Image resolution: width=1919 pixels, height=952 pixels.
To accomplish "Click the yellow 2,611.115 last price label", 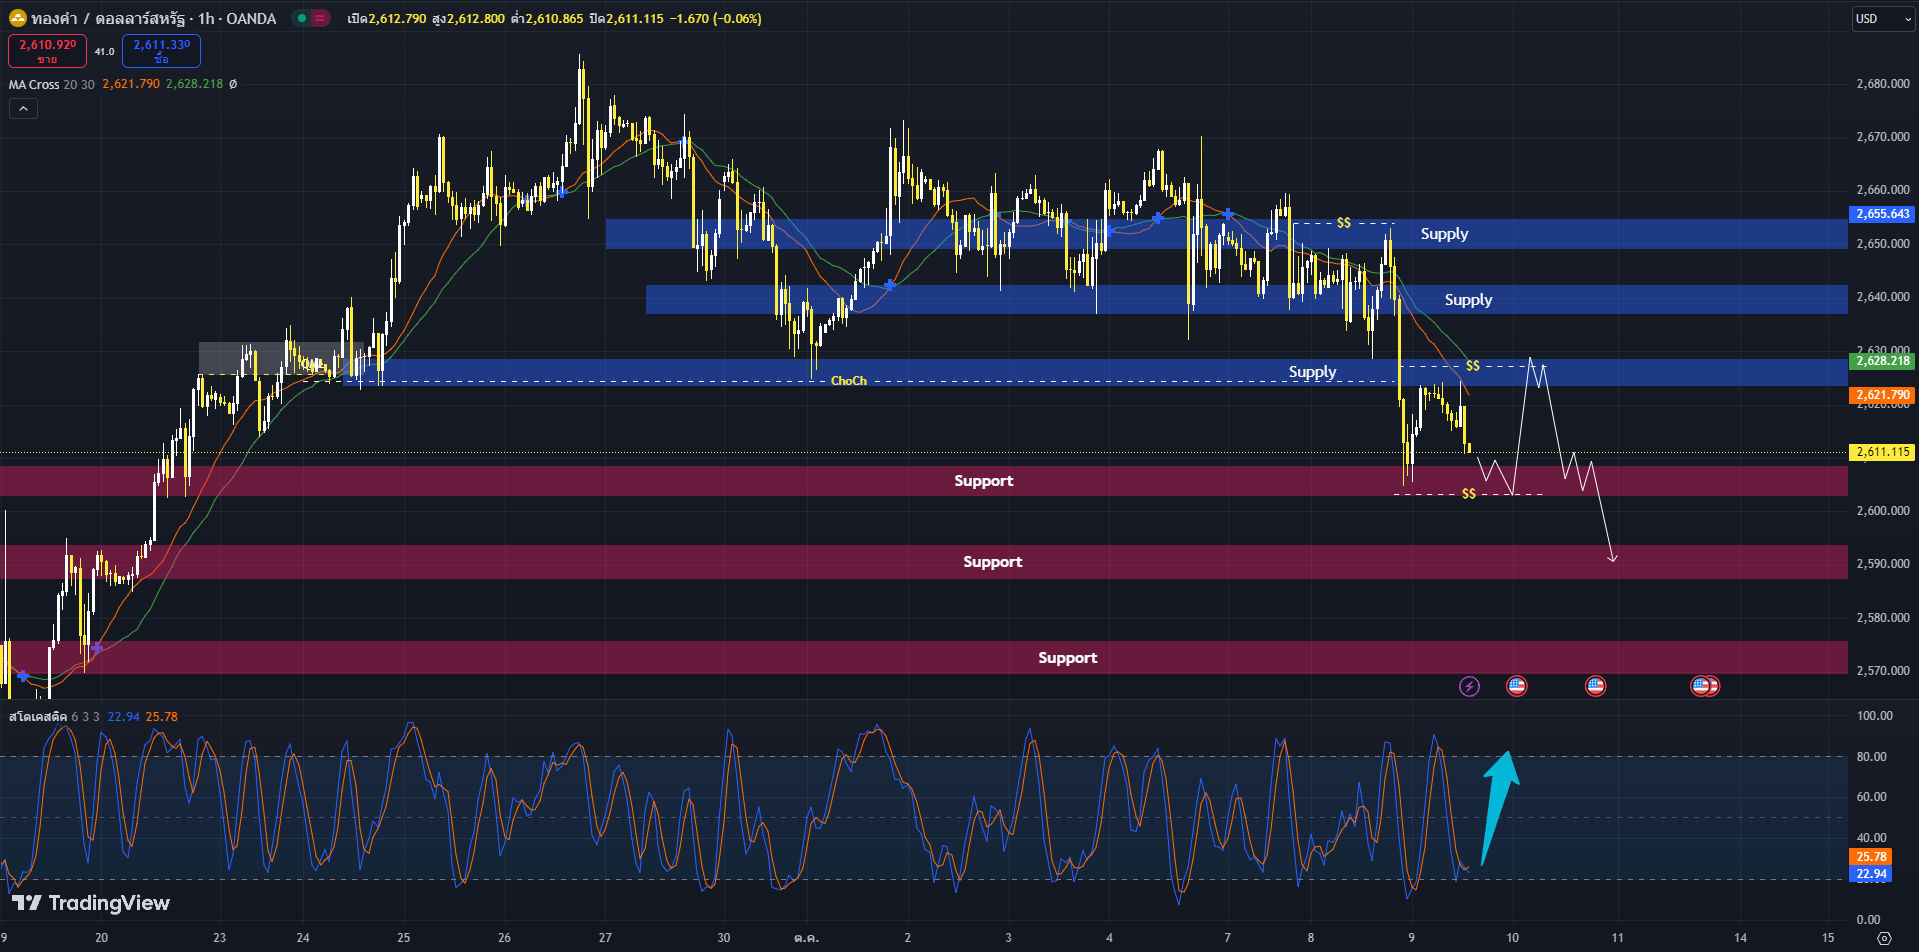I will coord(1883,452).
